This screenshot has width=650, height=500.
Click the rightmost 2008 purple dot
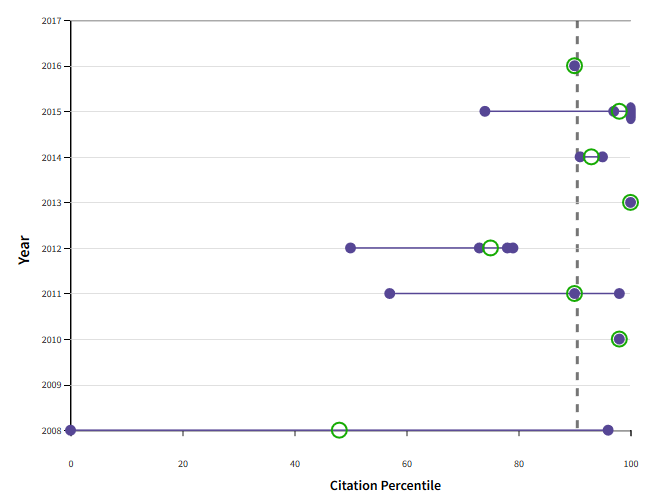click(608, 430)
